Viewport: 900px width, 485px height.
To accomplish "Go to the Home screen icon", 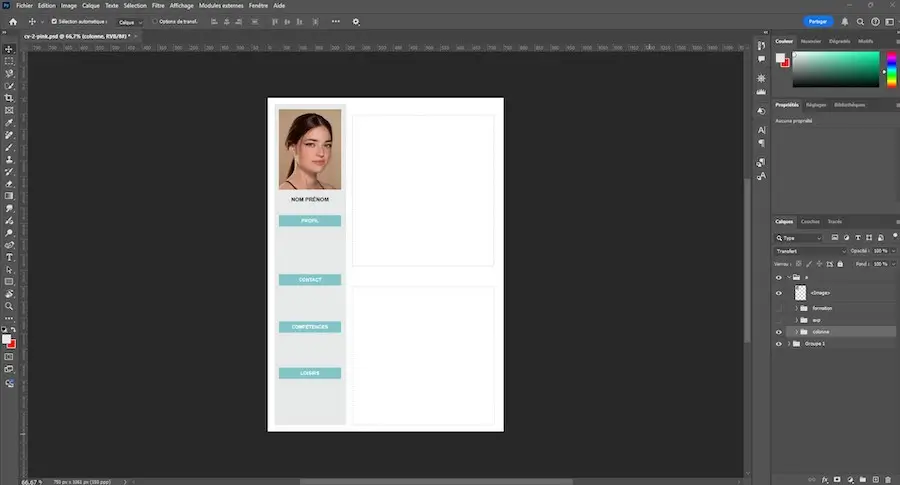I will [13, 22].
